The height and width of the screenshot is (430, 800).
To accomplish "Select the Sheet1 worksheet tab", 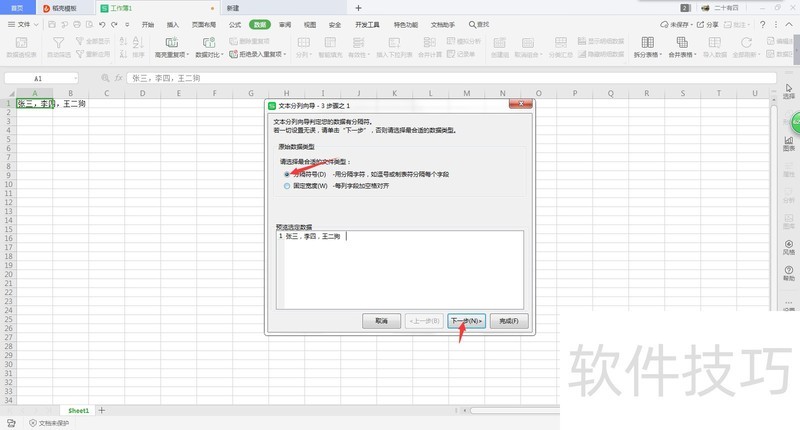I will coord(79,411).
